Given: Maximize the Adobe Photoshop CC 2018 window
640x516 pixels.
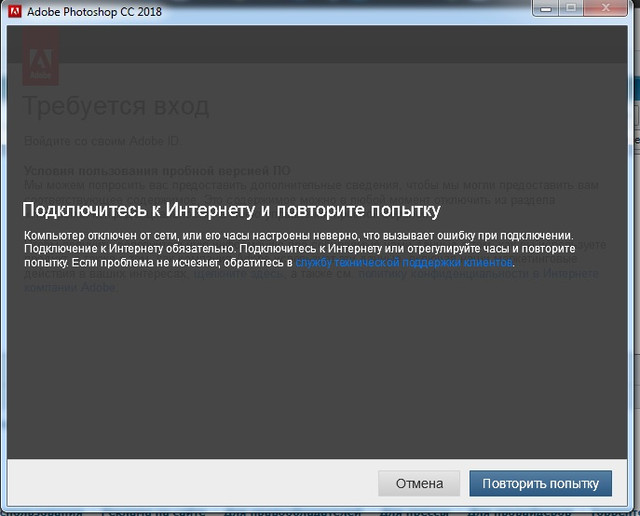Looking at the screenshot, I should pos(571,8).
